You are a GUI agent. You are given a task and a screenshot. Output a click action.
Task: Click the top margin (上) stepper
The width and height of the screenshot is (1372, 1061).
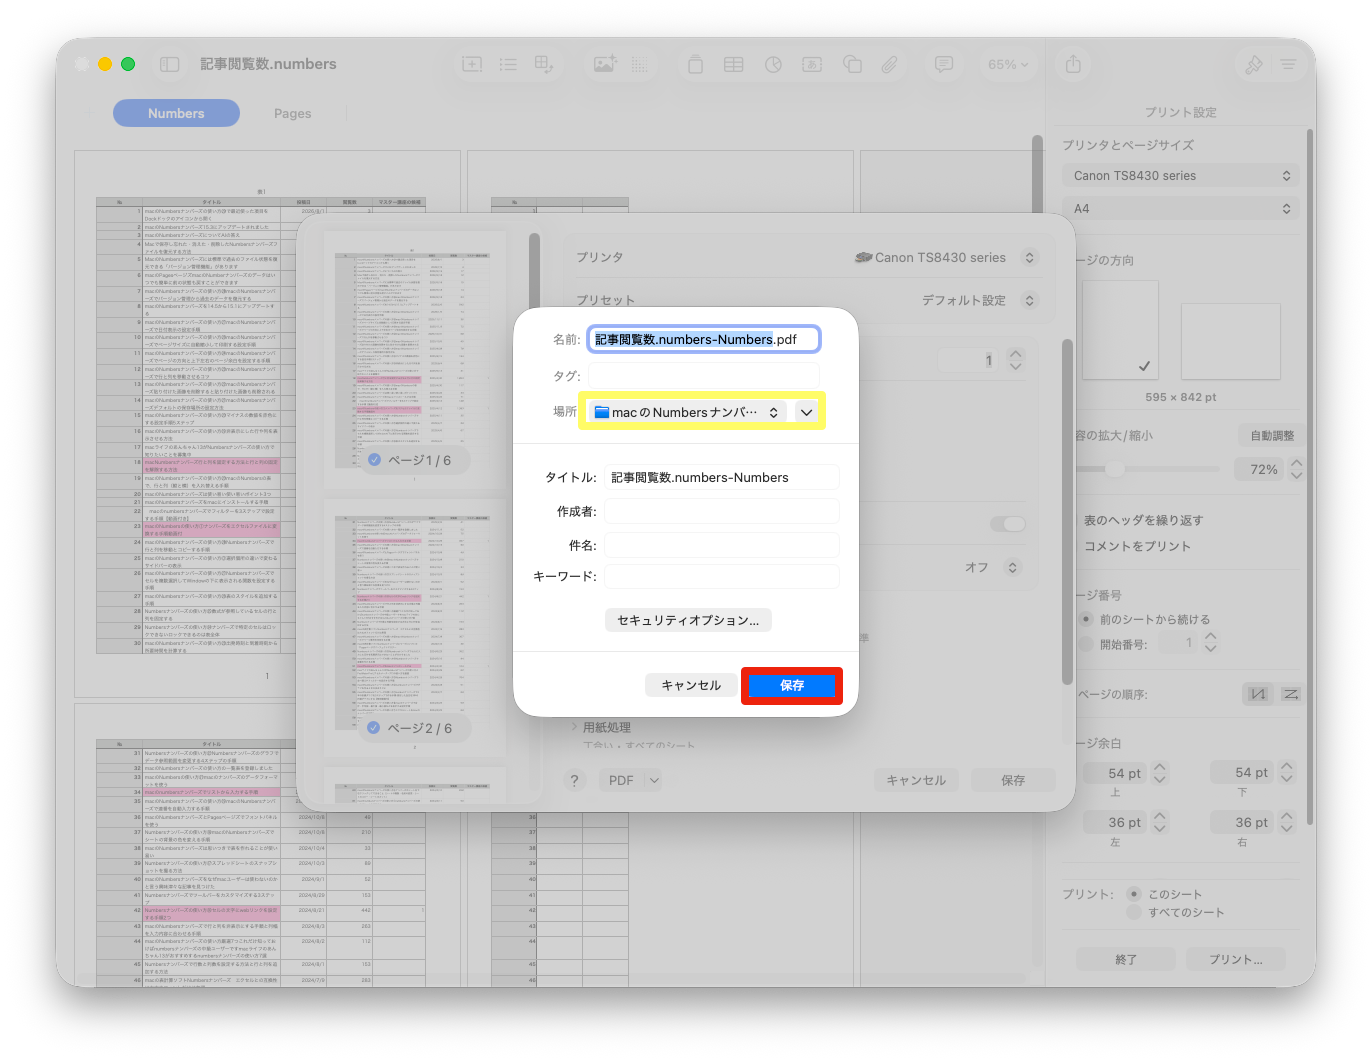(1160, 773)
